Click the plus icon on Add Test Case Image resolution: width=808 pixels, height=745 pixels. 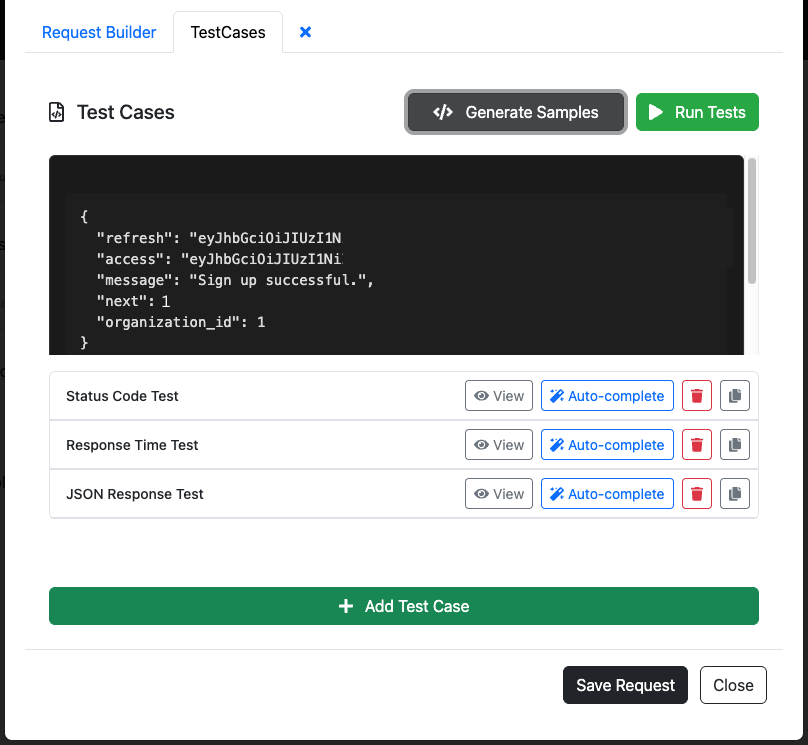pyautogui.click(x=346, y=606)
